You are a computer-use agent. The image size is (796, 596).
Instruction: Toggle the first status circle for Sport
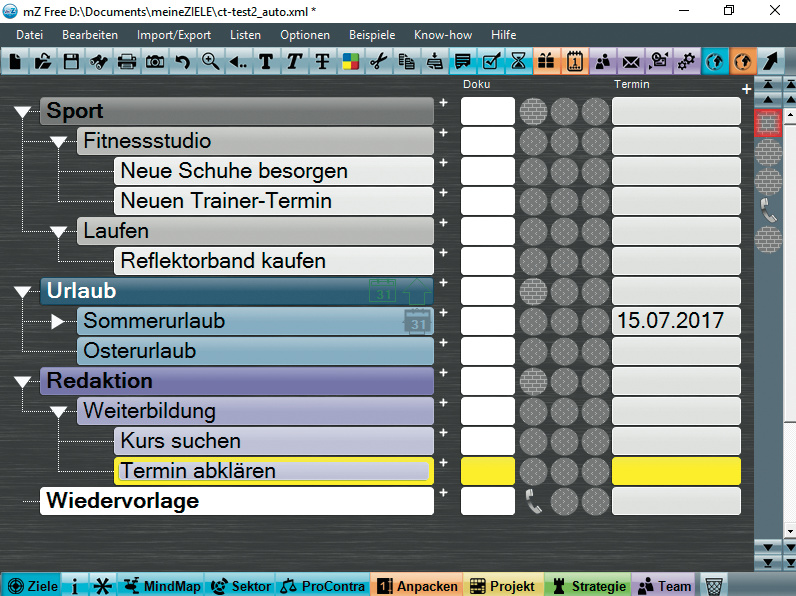(534, 111)
